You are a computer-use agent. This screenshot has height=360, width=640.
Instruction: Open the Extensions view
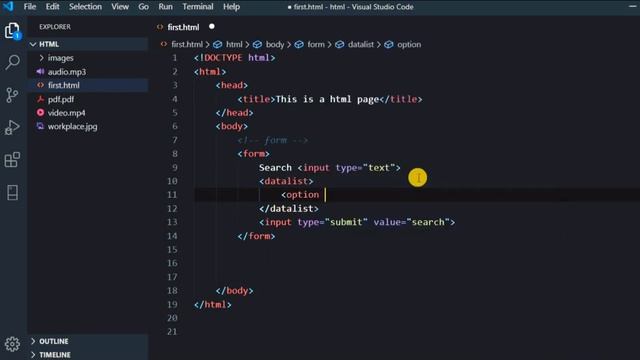(12, 160)
